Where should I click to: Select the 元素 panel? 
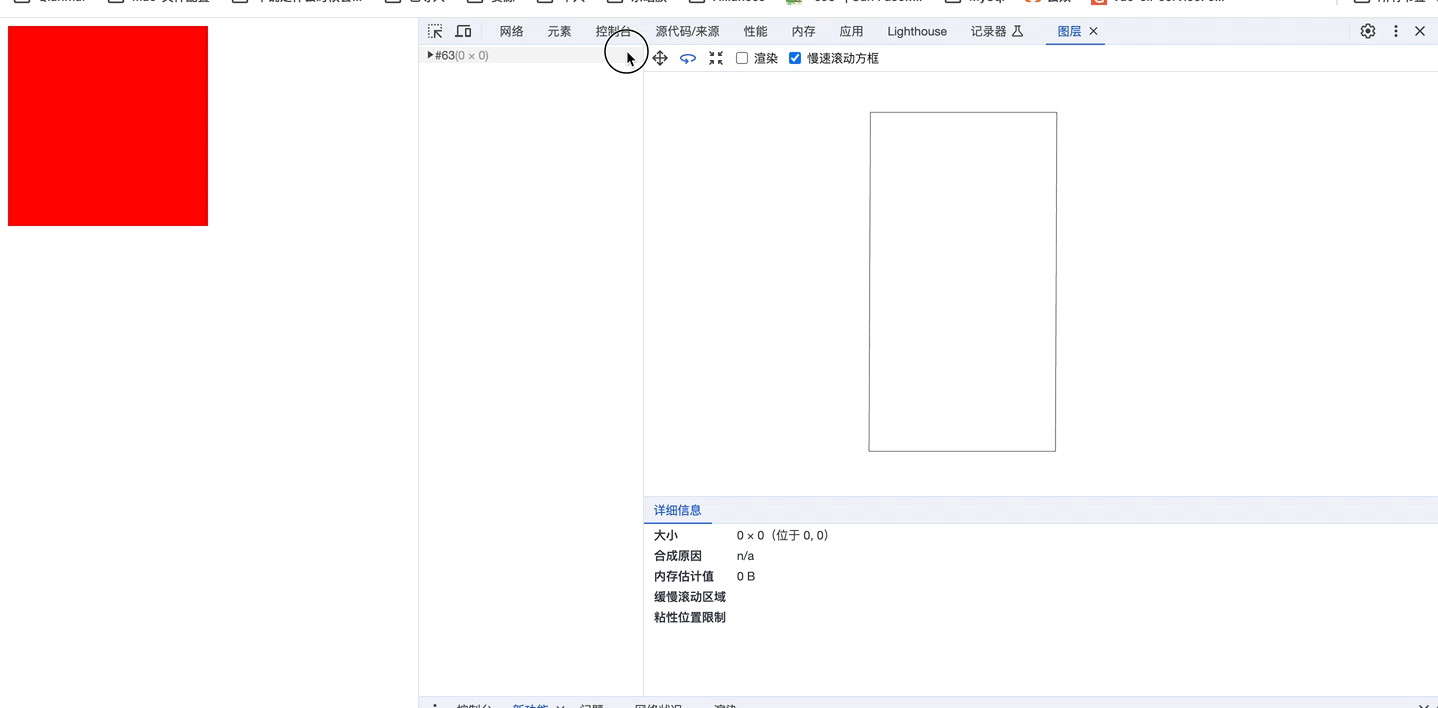point(559,31)
